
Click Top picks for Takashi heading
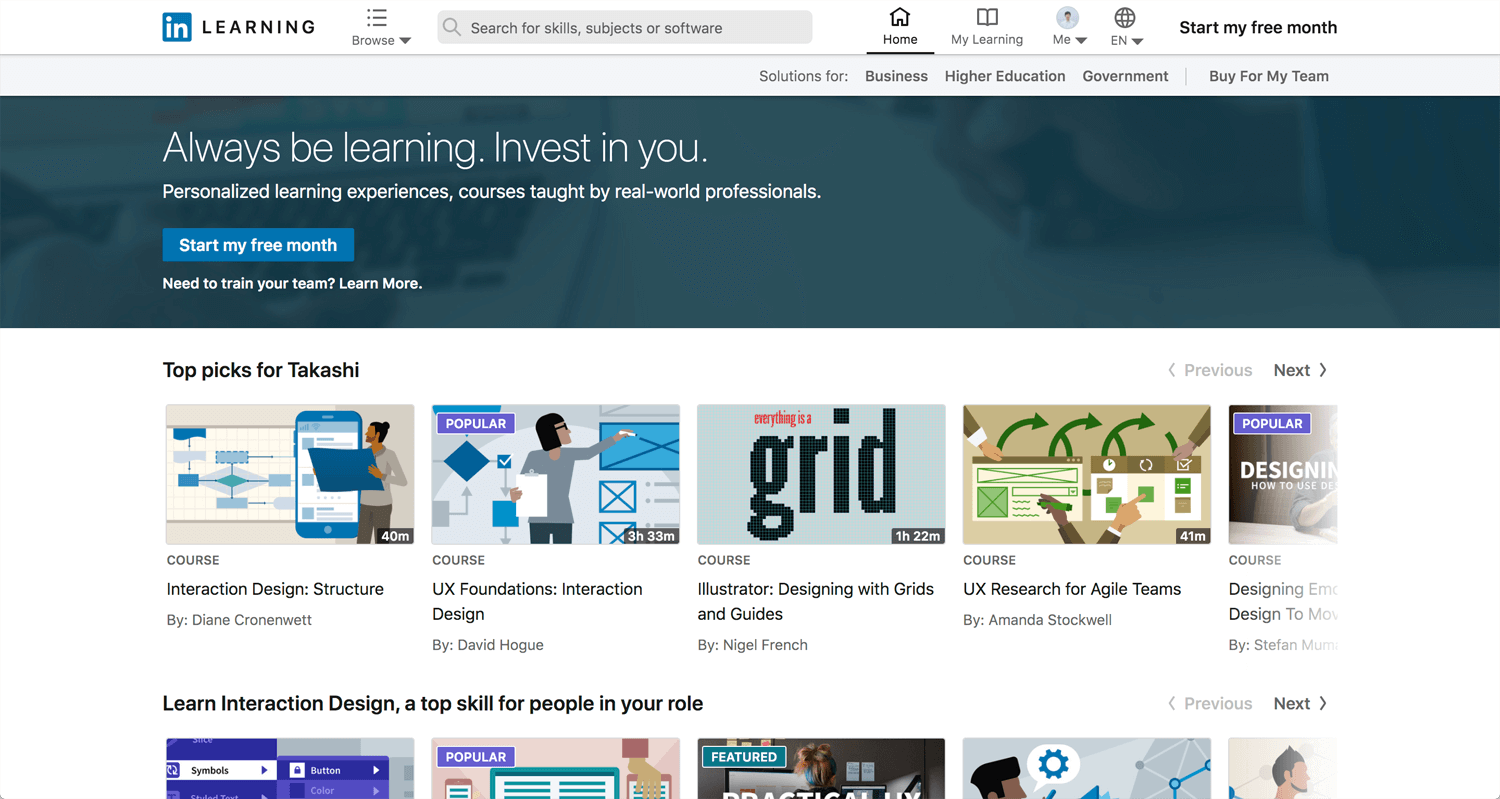[261, 370]
